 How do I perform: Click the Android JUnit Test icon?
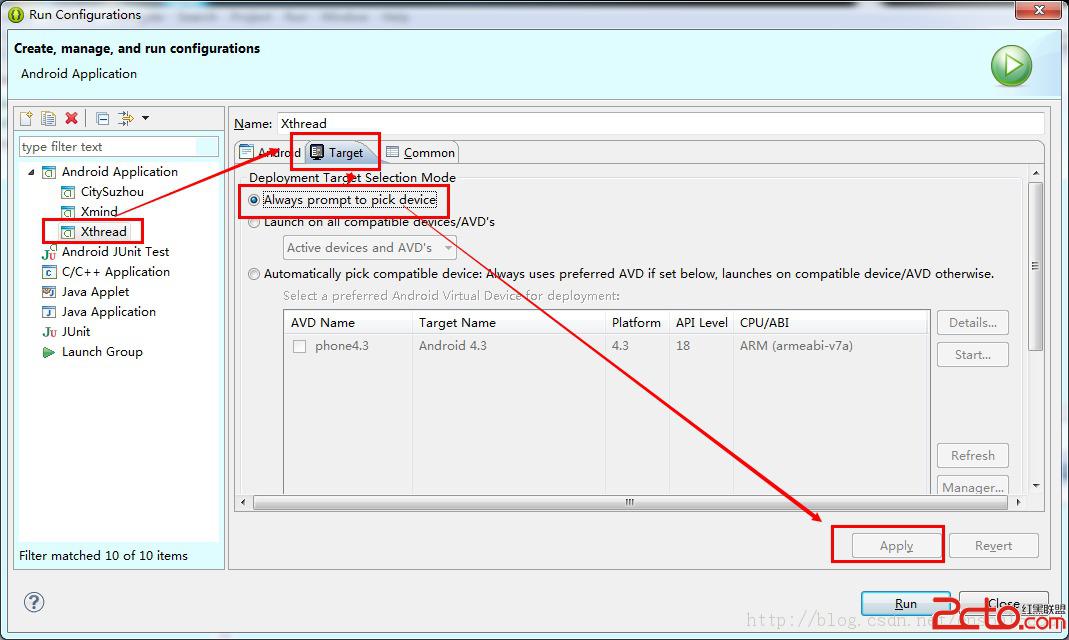tap(49, 252)
